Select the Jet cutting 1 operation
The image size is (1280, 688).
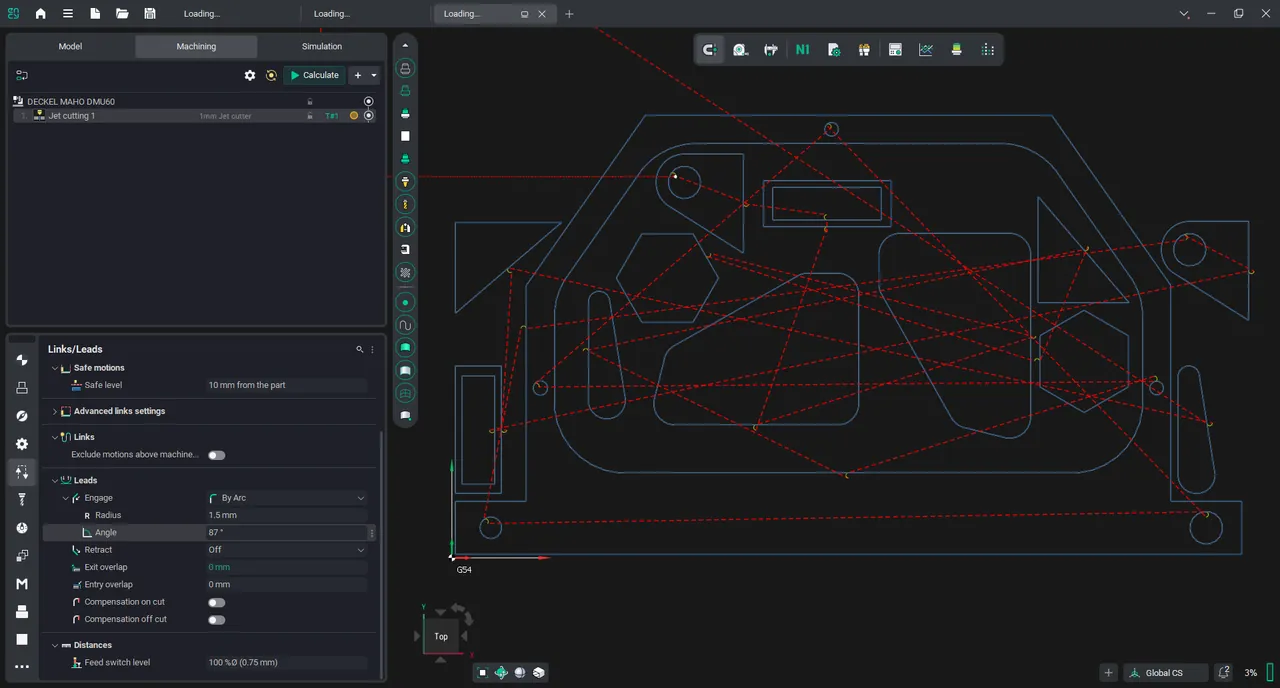(x=72, y=116)
